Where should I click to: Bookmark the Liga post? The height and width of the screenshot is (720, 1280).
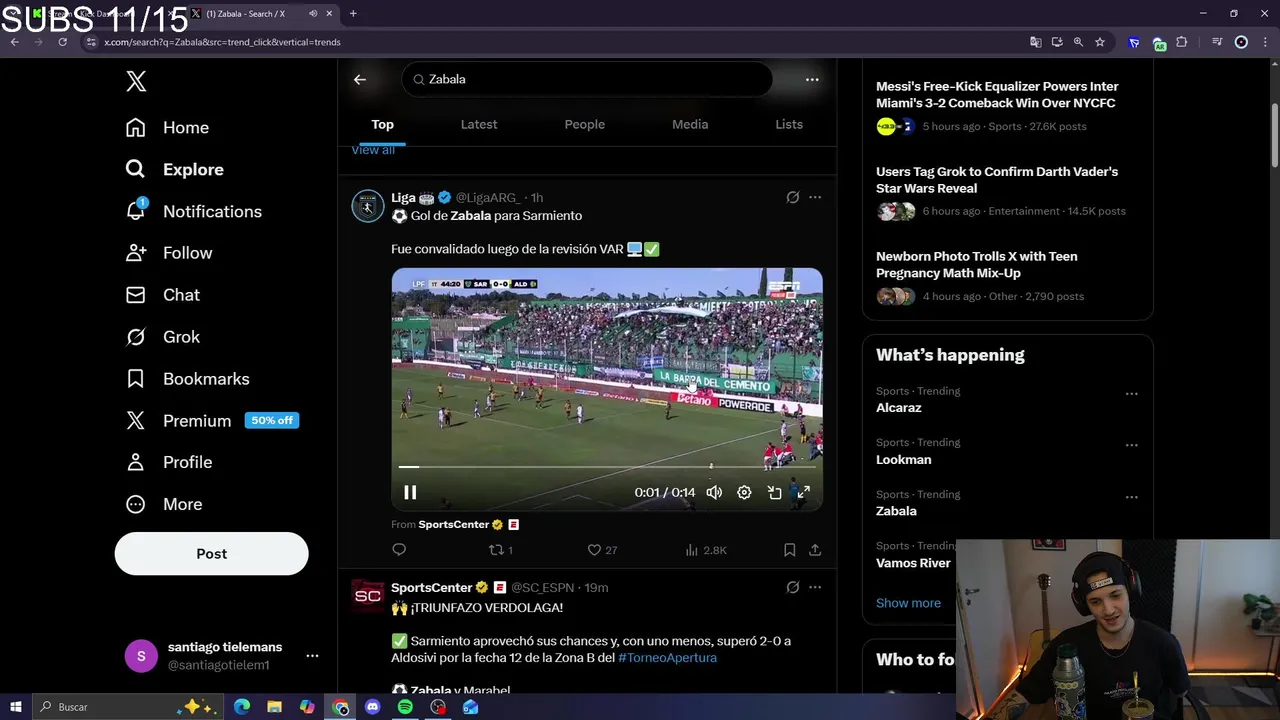[789, 550]
